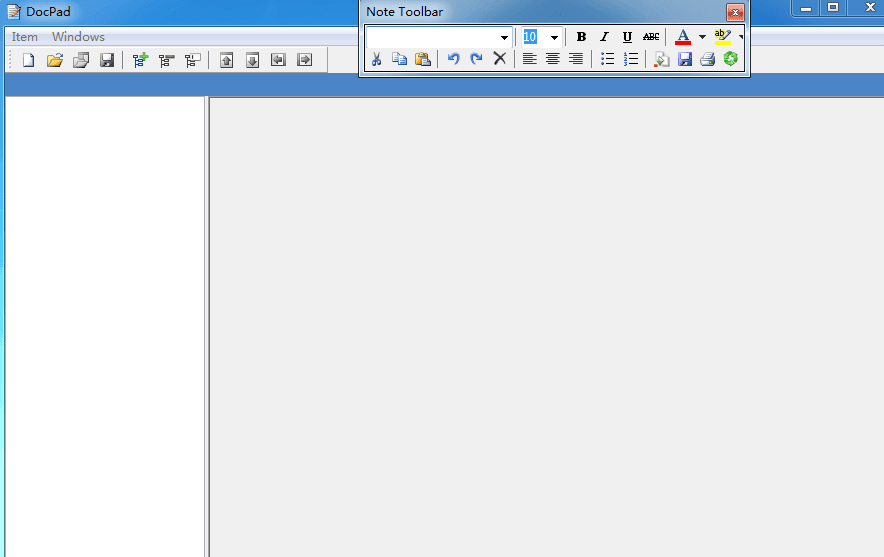Toggle Bold formatting
The image size is (884, 557).
coord(581,37)
